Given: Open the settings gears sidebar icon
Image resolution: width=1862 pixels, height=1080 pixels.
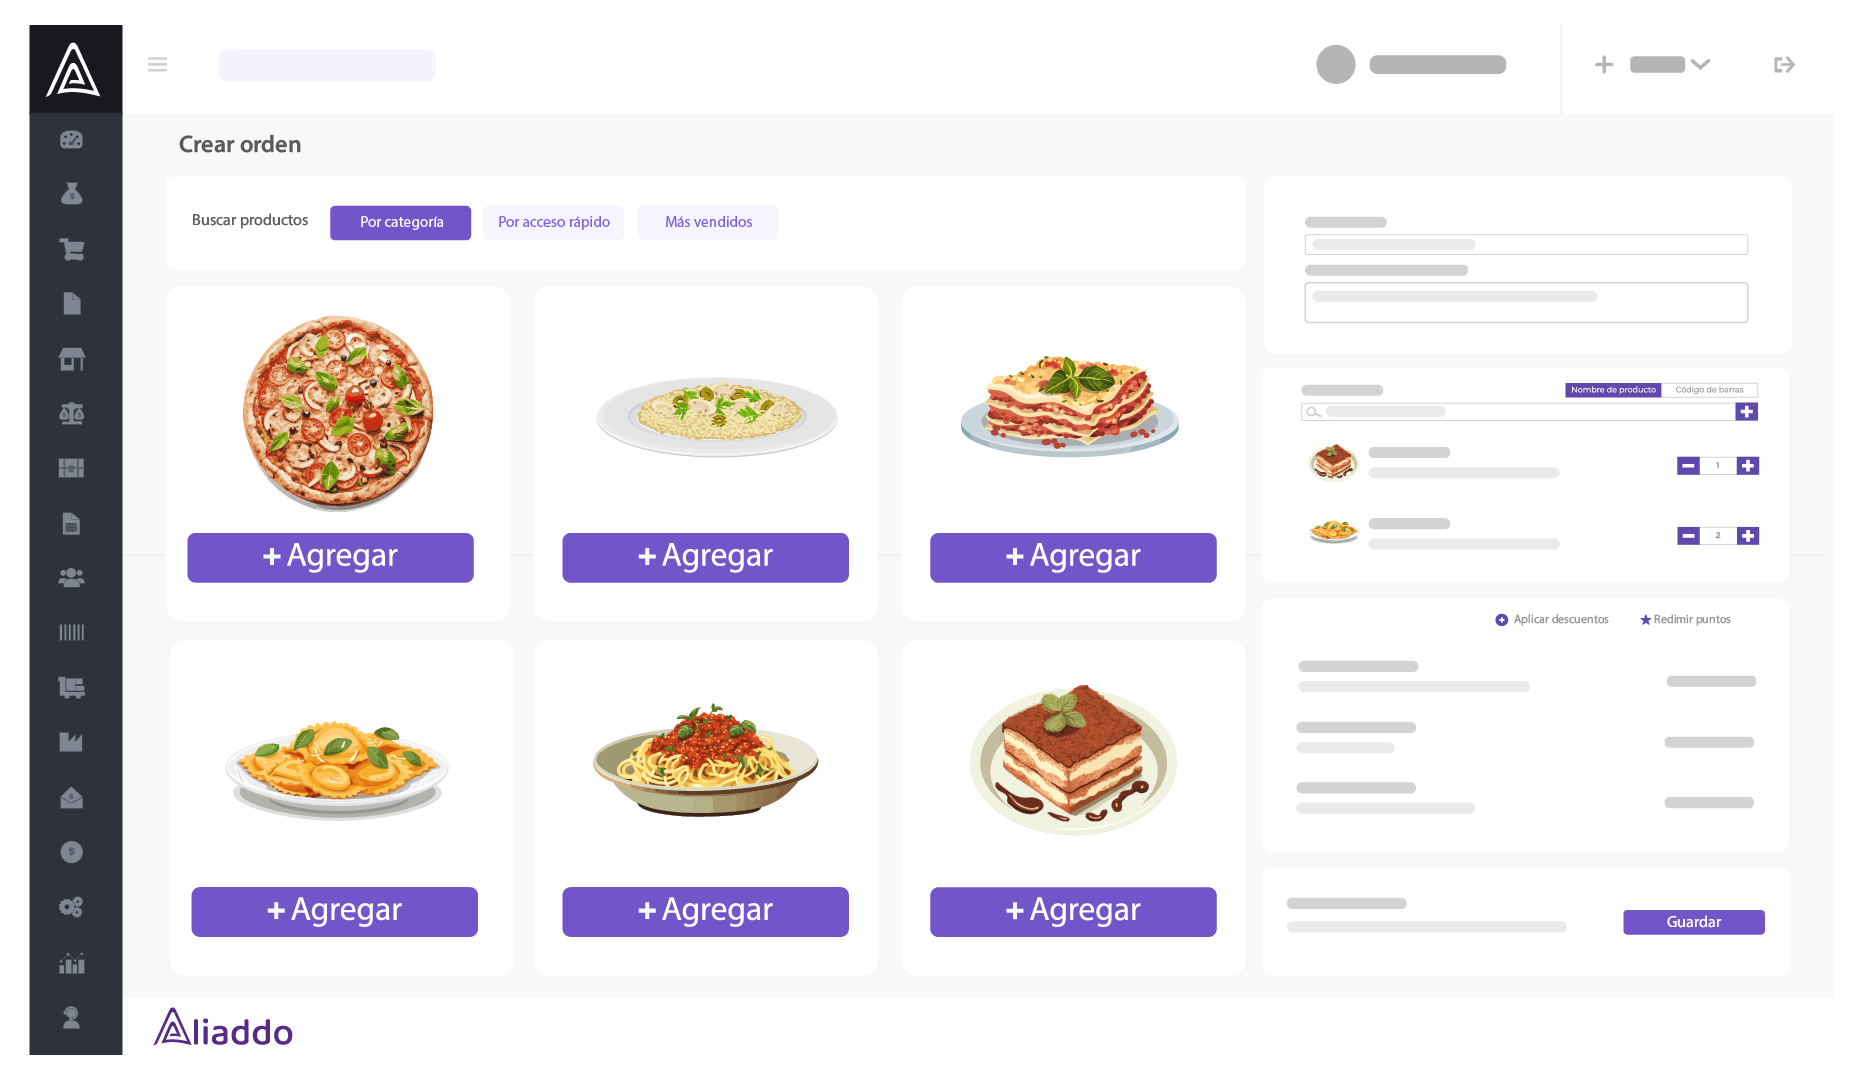Looking at the screenshot, I should click(x=71, y=907).
